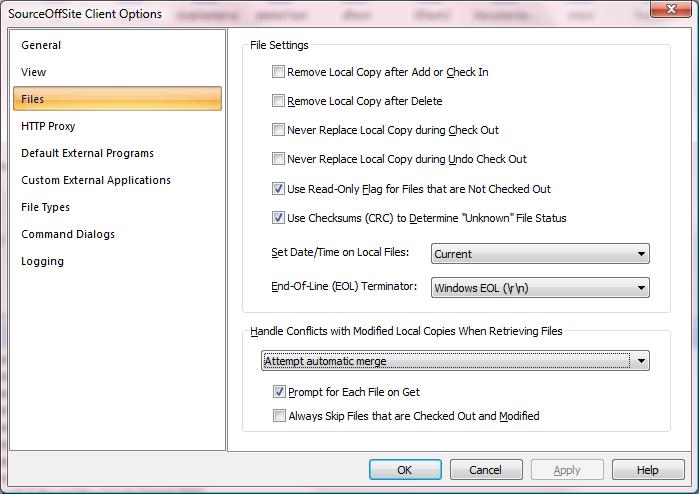Go to Custom External Applications page
Screen dimensions: 699x494
point(96,180)
